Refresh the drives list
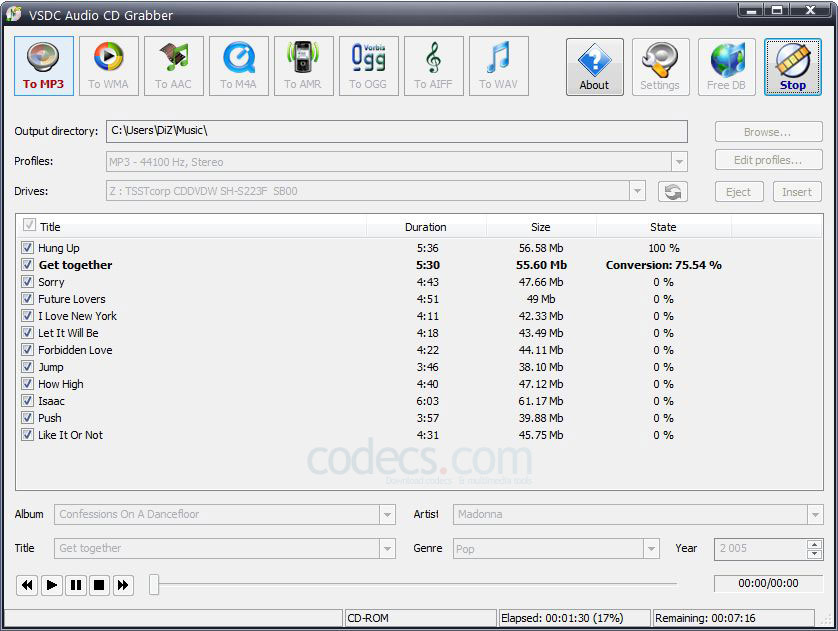The image size is (838, 631). [672, 191]
